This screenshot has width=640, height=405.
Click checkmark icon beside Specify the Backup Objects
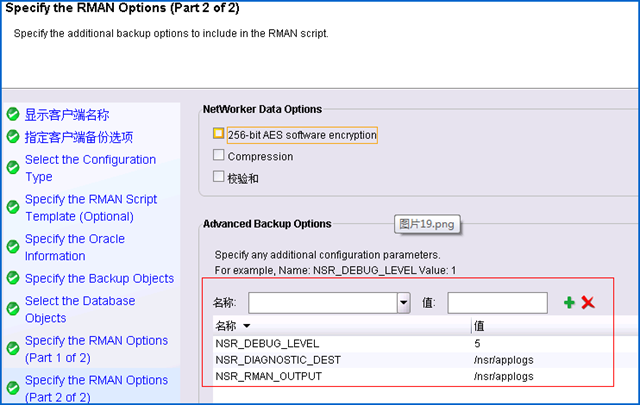(13, 278)
